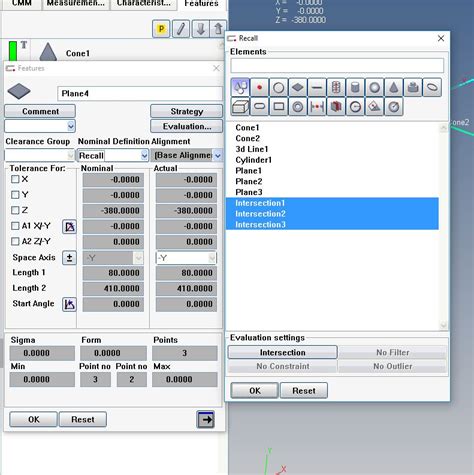Click the Comment button

coord(40,111)
